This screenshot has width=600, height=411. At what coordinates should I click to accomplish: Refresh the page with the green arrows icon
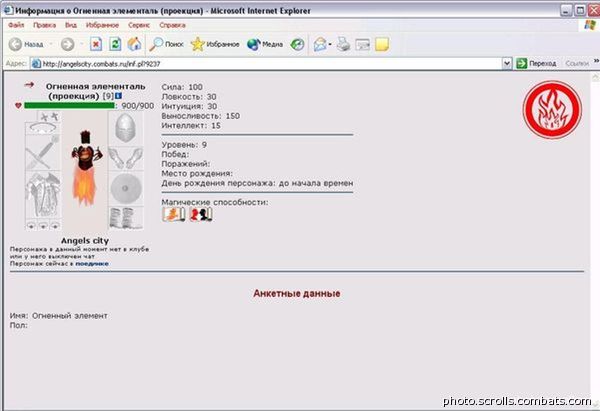[115, 44]
